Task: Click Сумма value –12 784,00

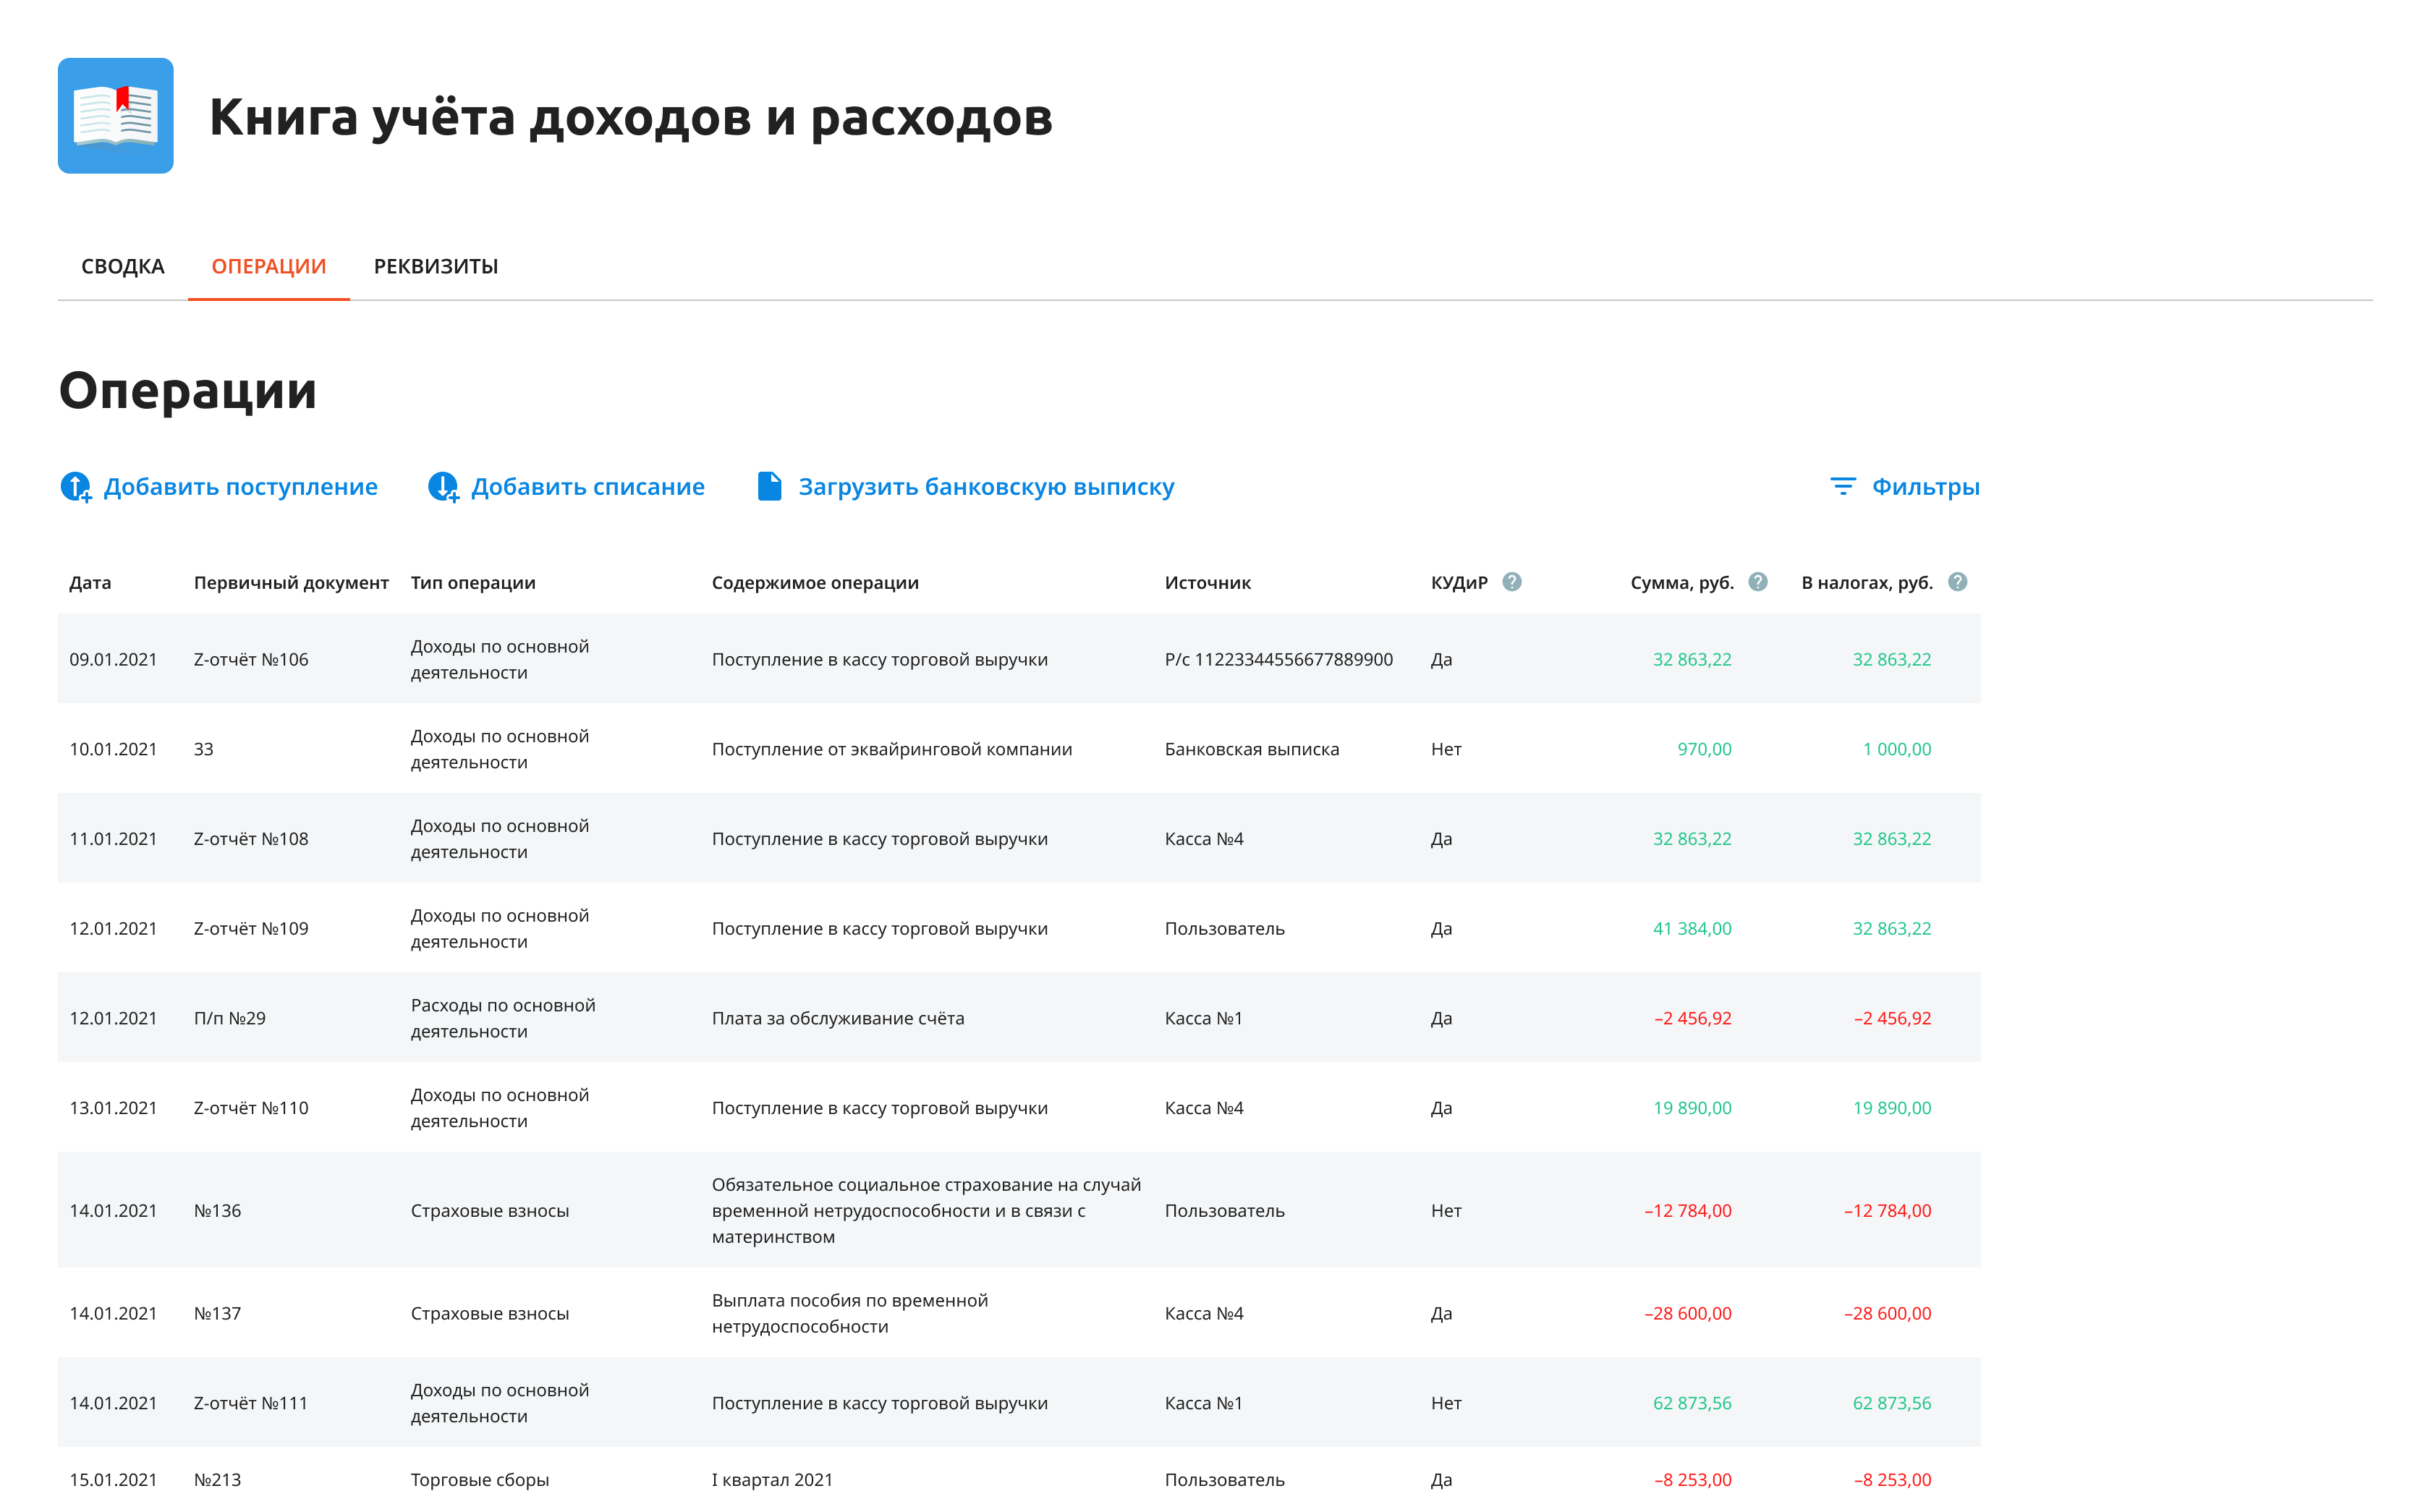Action: (x=1688, y=1211)
